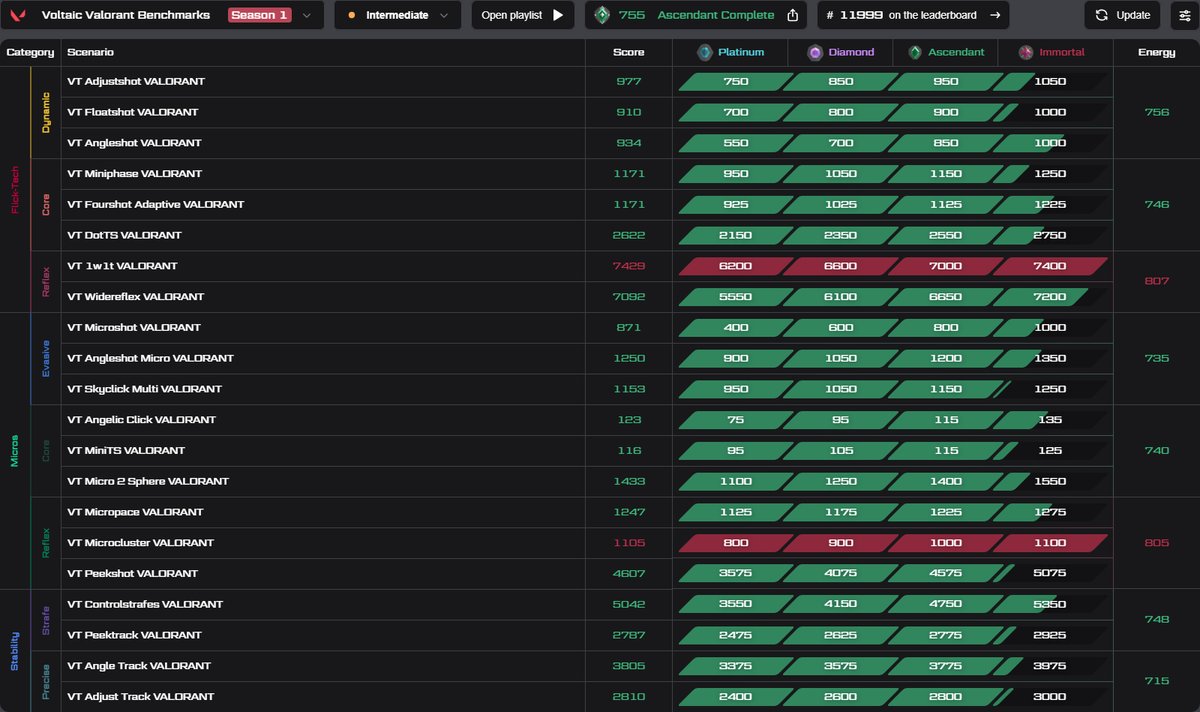Select the VT Widereflex VALORANT scenario

(x=135, y=297)
